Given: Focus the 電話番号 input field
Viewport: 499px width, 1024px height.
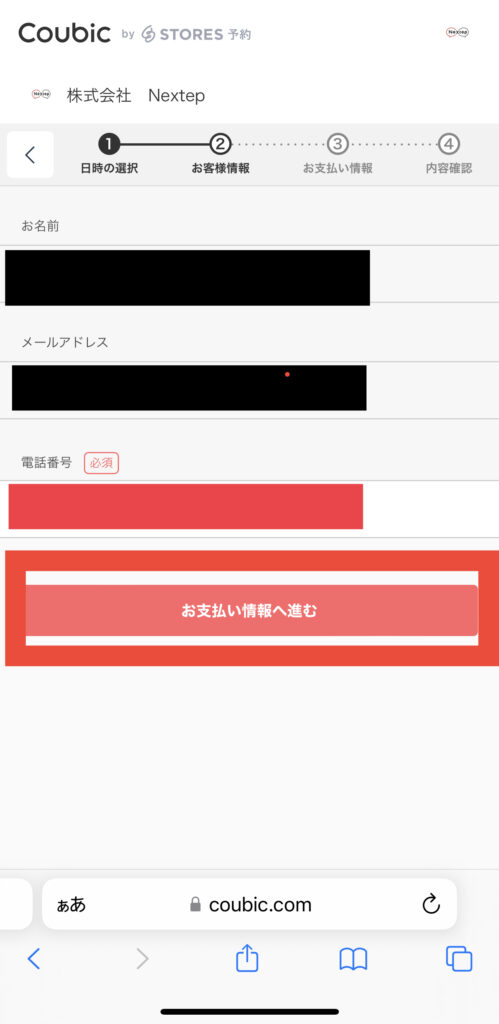Looking at the screenshot, I should (250, 509).
